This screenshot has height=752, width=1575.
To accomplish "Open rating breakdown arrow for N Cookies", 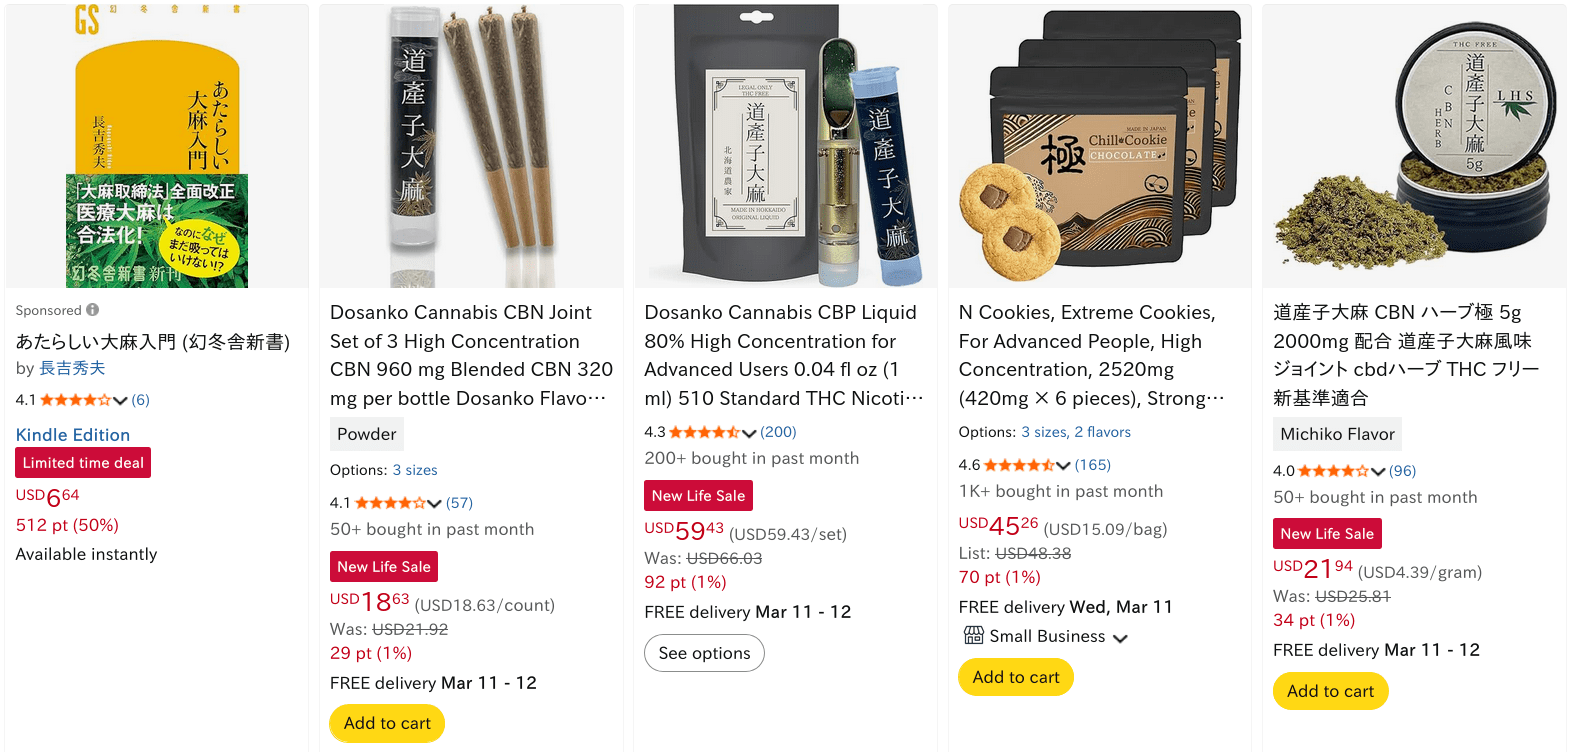I will pyautogui.click(x=1063, y=466).
